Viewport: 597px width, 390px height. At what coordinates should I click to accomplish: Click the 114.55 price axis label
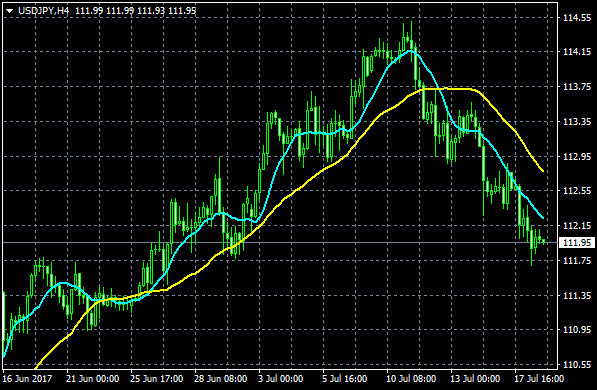click(x=577, y=18)
